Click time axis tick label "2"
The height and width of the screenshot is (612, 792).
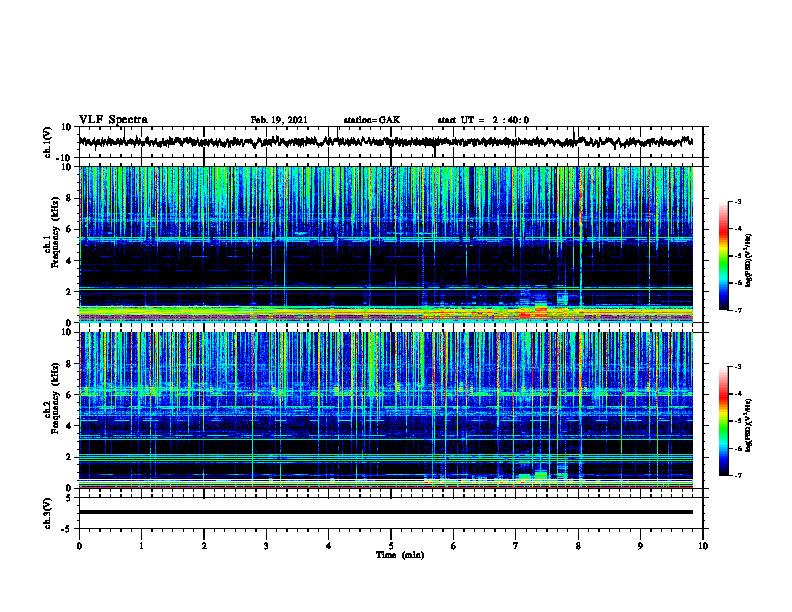click(x=204, y=546)
